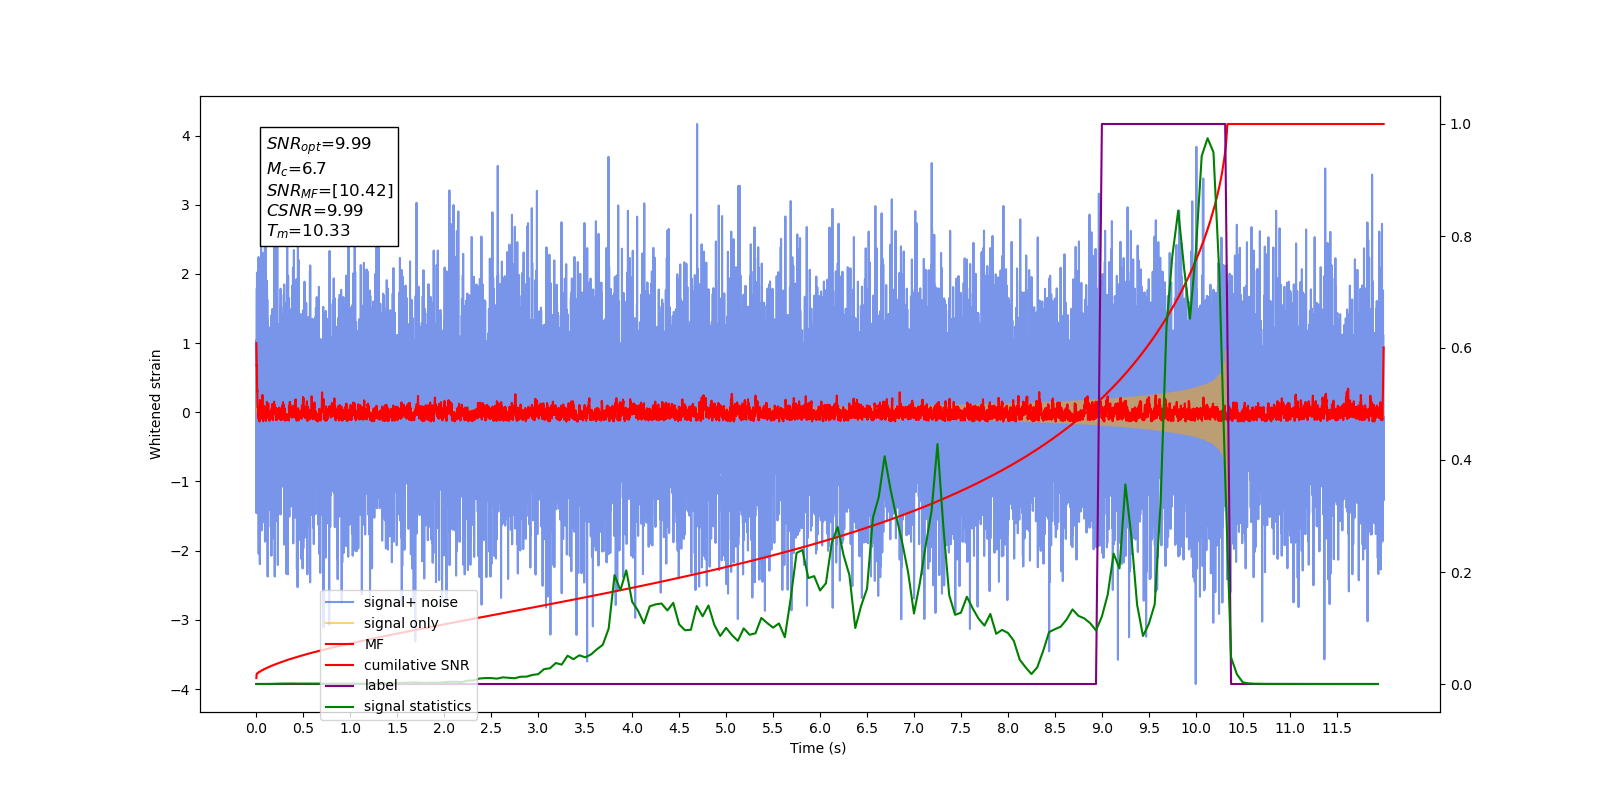
Task: Click the Mc=6.7 annotation text
Action: pyautogui.click(x=296, y=169)
